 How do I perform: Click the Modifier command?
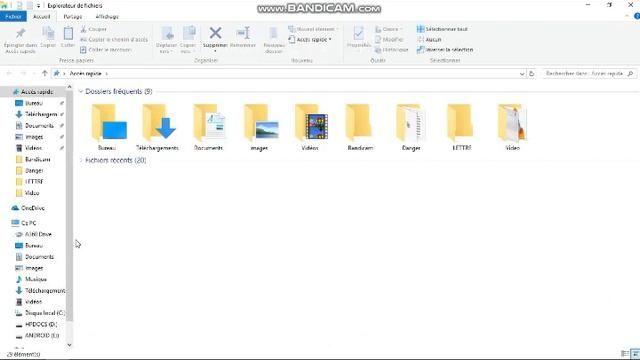[389, 39]
